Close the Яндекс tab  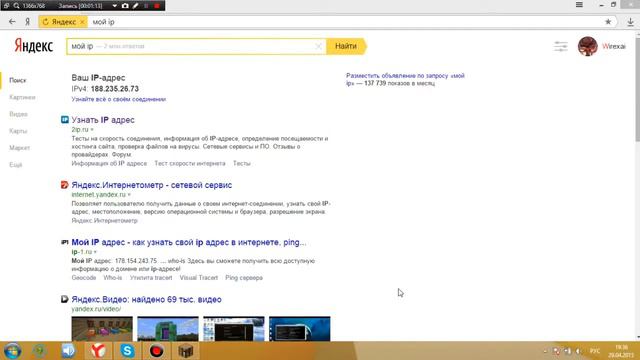pos(82,22)
